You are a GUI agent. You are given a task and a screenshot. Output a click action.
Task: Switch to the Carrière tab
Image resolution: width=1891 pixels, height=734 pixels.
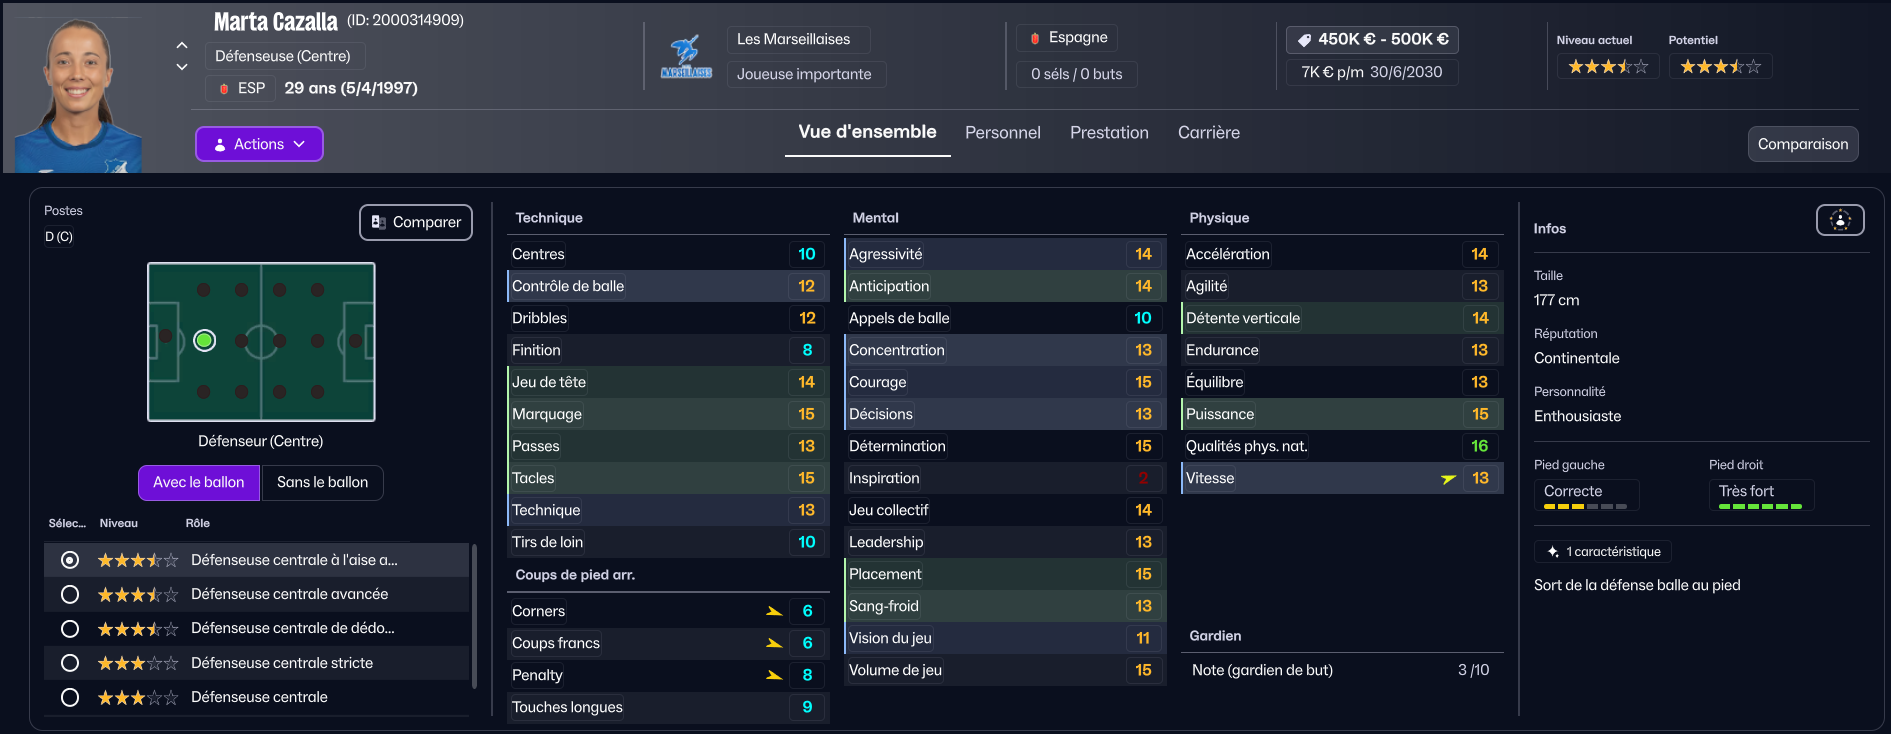[1208, 132]
